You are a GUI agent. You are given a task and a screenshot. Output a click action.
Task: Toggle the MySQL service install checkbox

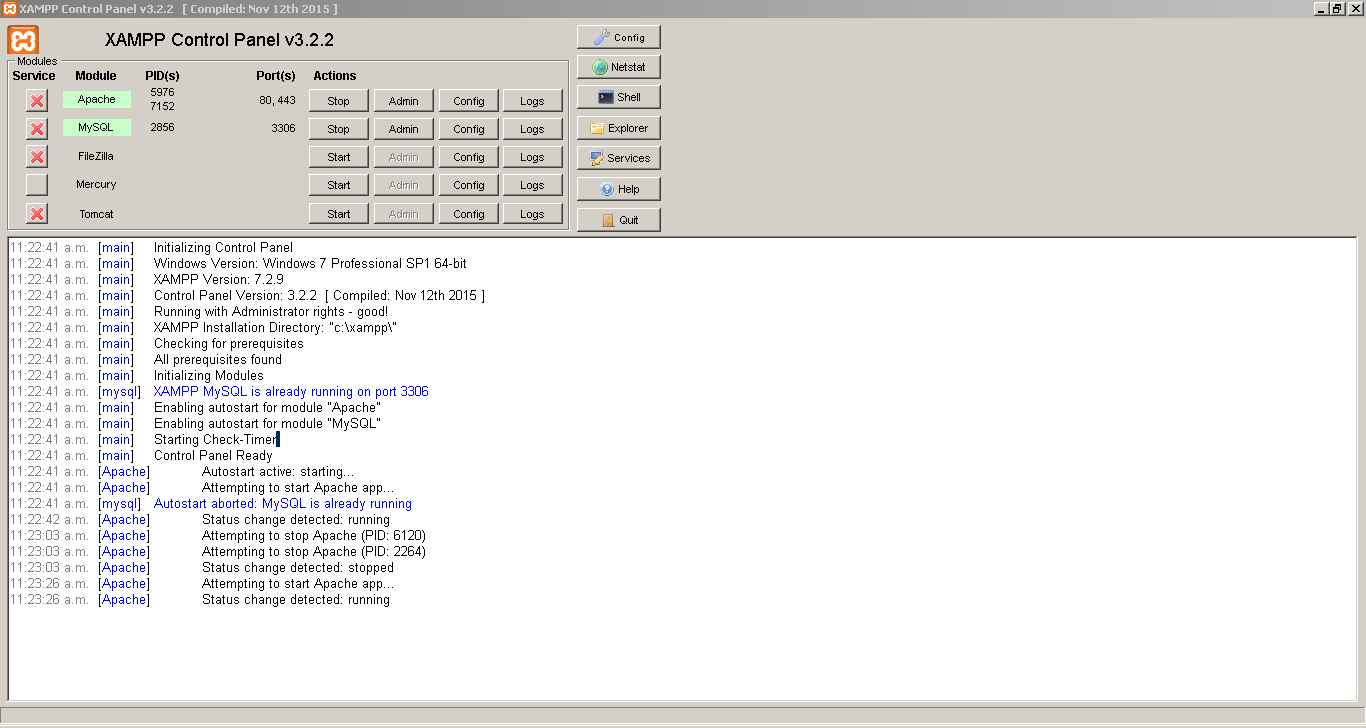click(x=37, y=128)
